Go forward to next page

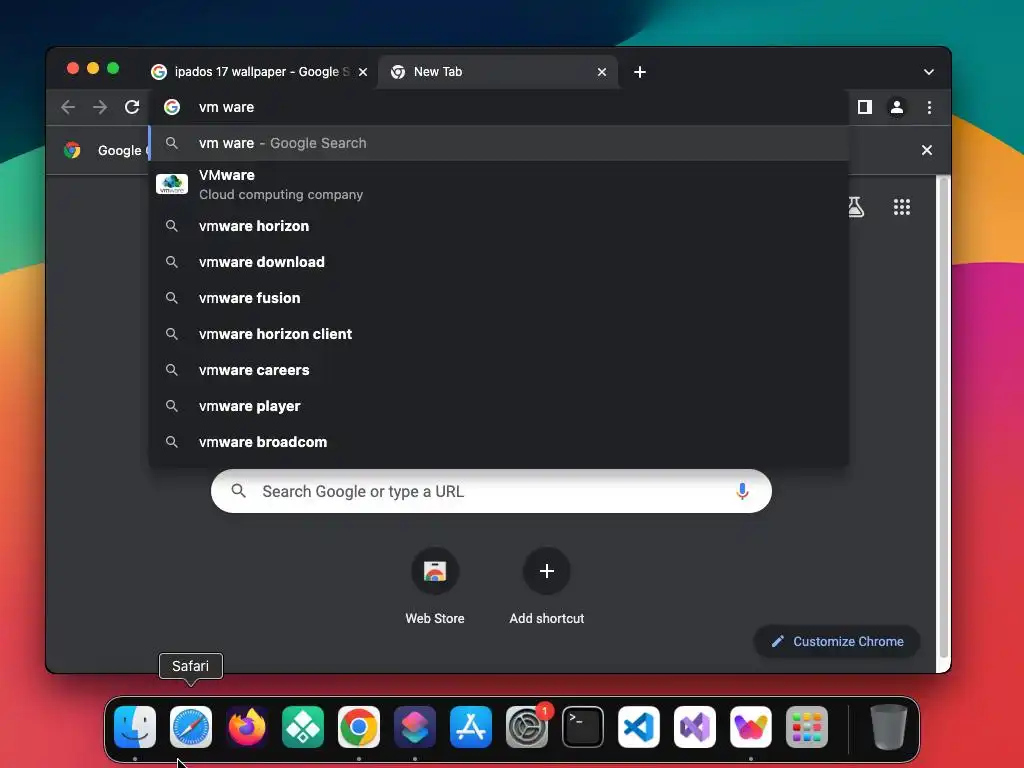(100, 107)
